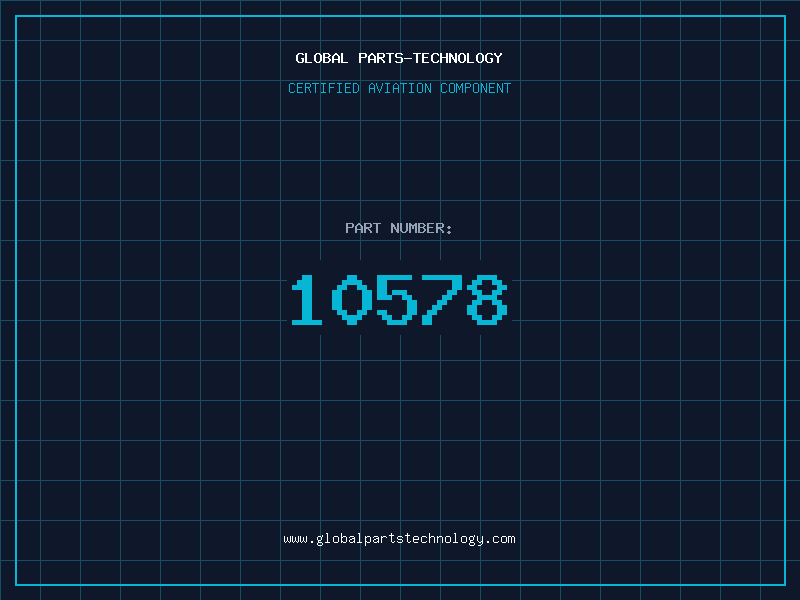Click the word GLOBAL in the title
800x600 pixels.
click(x=321, y=58)
